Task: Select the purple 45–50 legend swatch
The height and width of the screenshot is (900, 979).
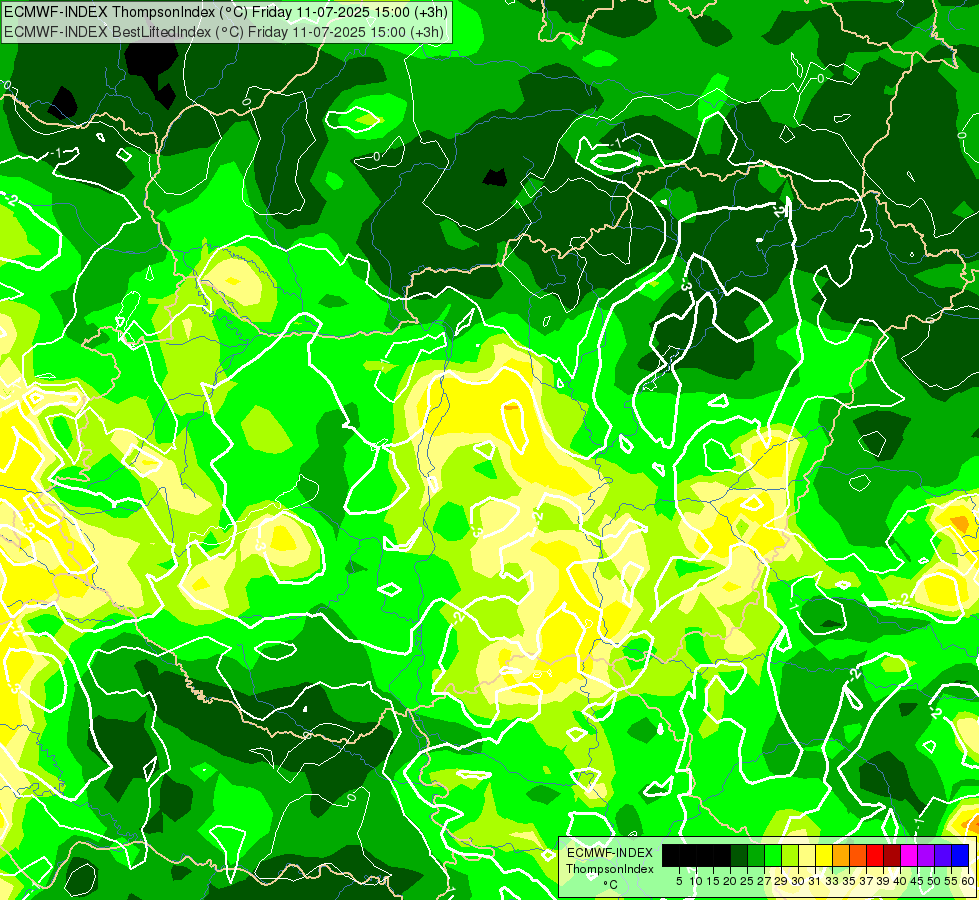Action: coord(926,856)
